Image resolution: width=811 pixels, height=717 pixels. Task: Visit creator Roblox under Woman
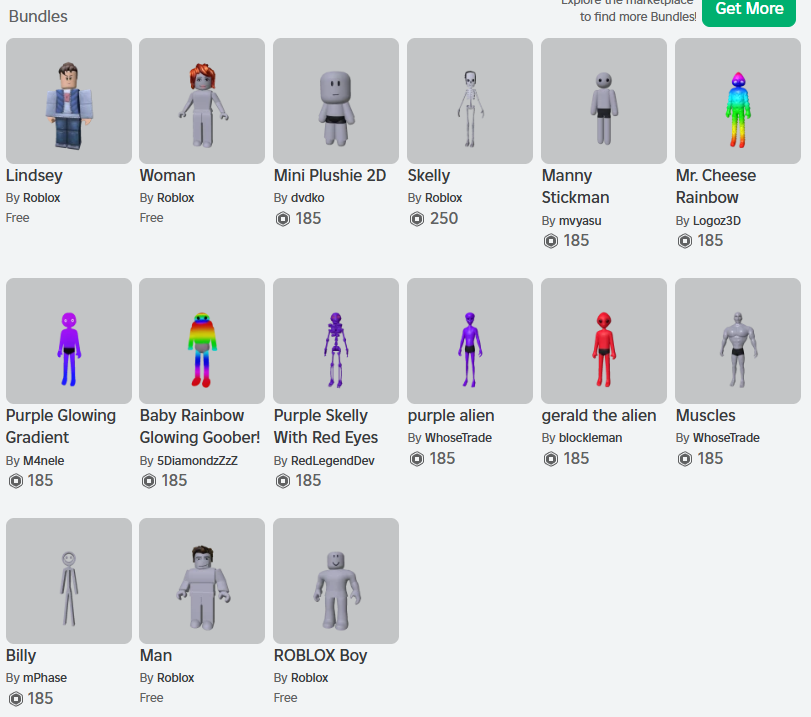tap(176, 198)
